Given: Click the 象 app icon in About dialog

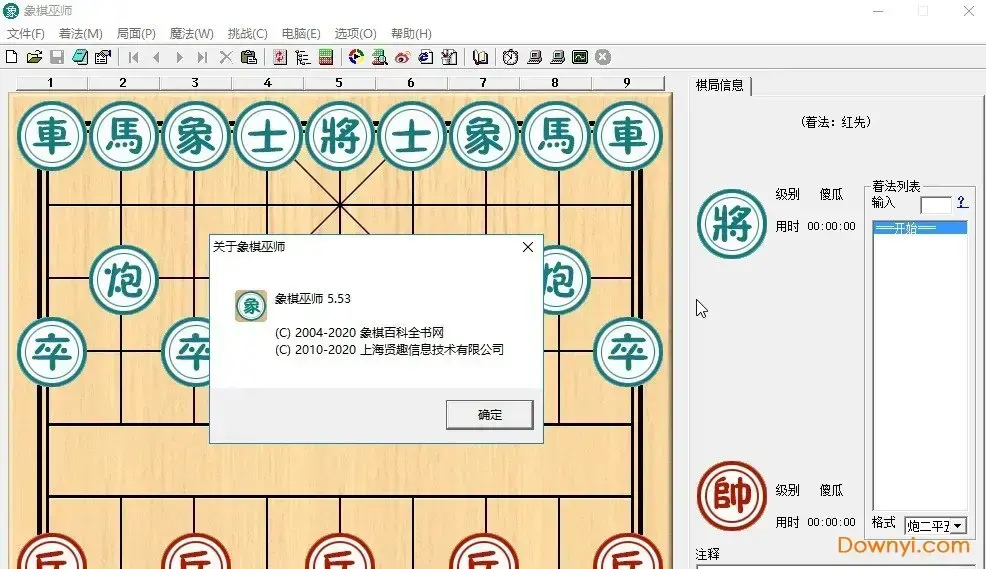Looking at the screenshot, I should click(x=251, y=306).
